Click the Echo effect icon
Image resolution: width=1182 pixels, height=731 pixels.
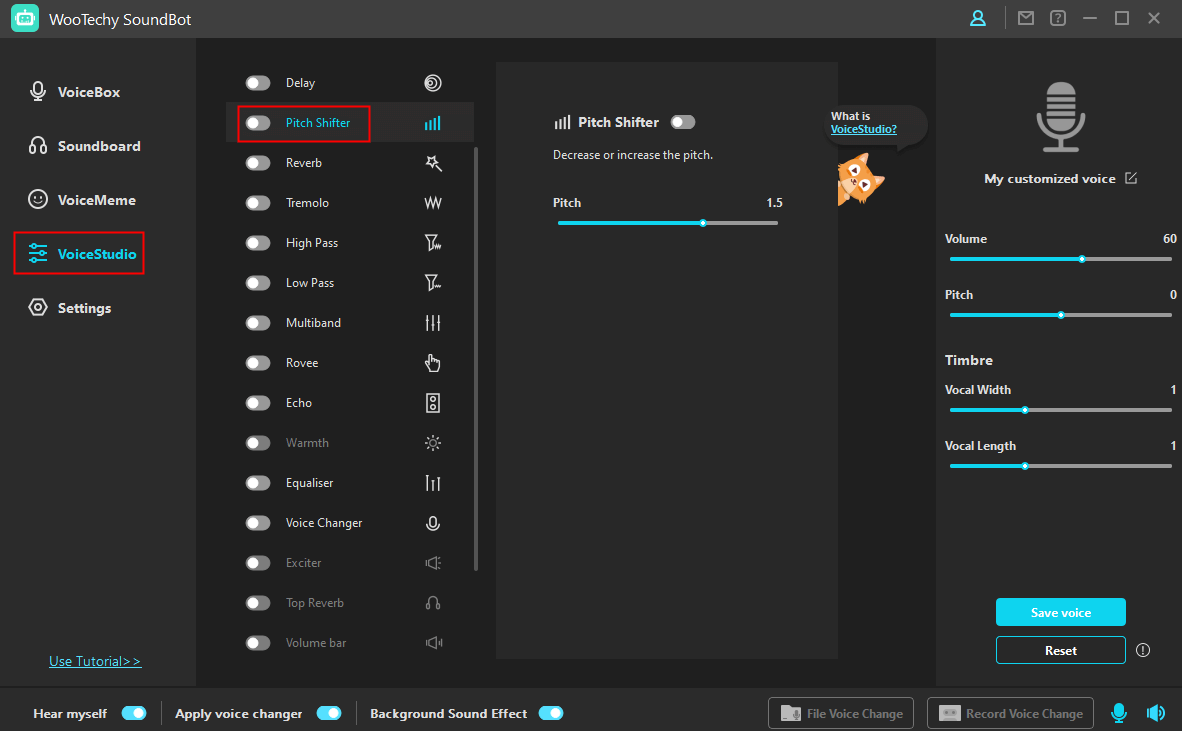point(432,402)
